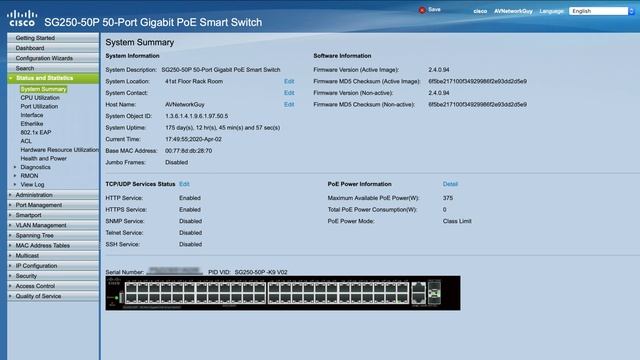Click the Cisco logo
Screen dimensions: 640x360
click(22, 19)
